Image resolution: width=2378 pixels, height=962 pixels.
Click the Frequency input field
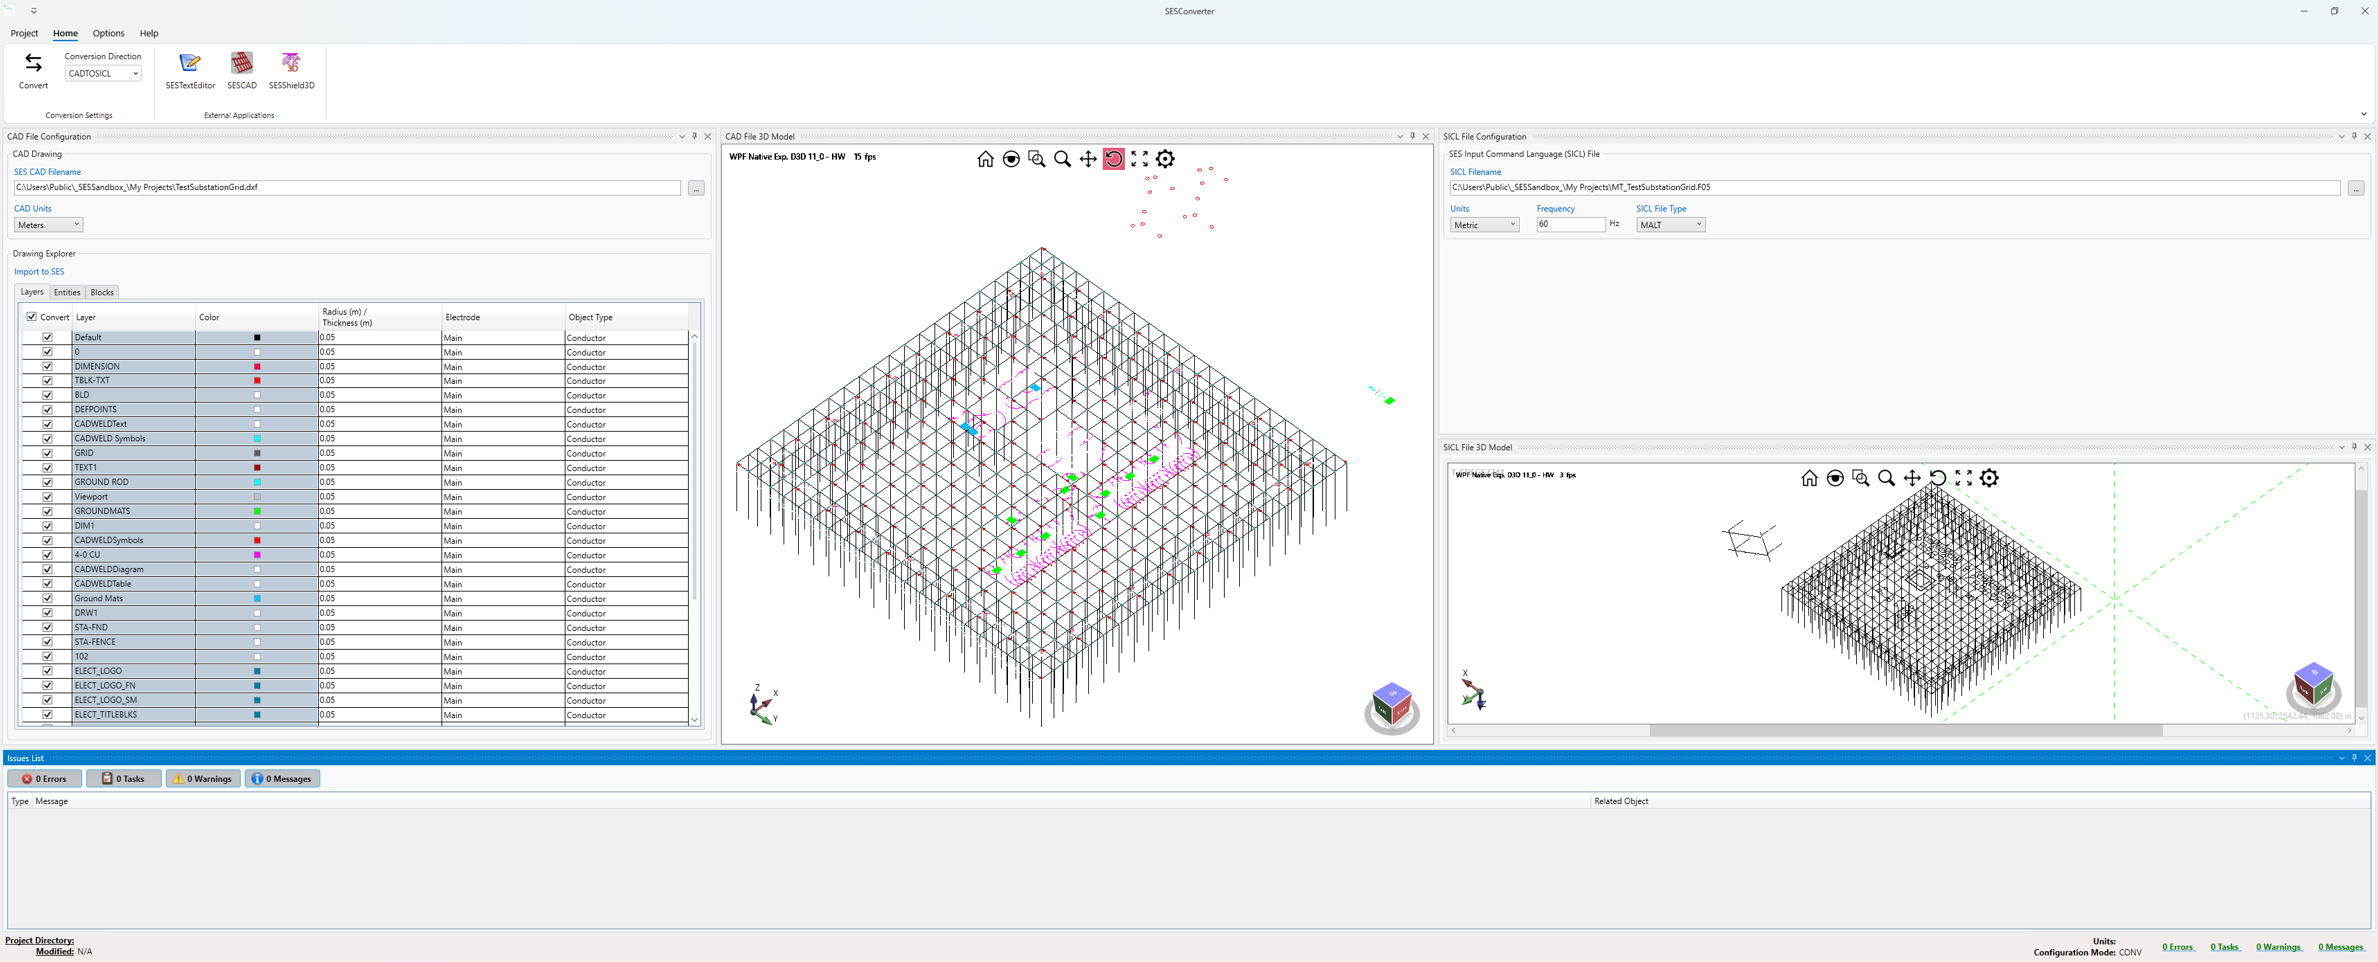click(1570, 225)
